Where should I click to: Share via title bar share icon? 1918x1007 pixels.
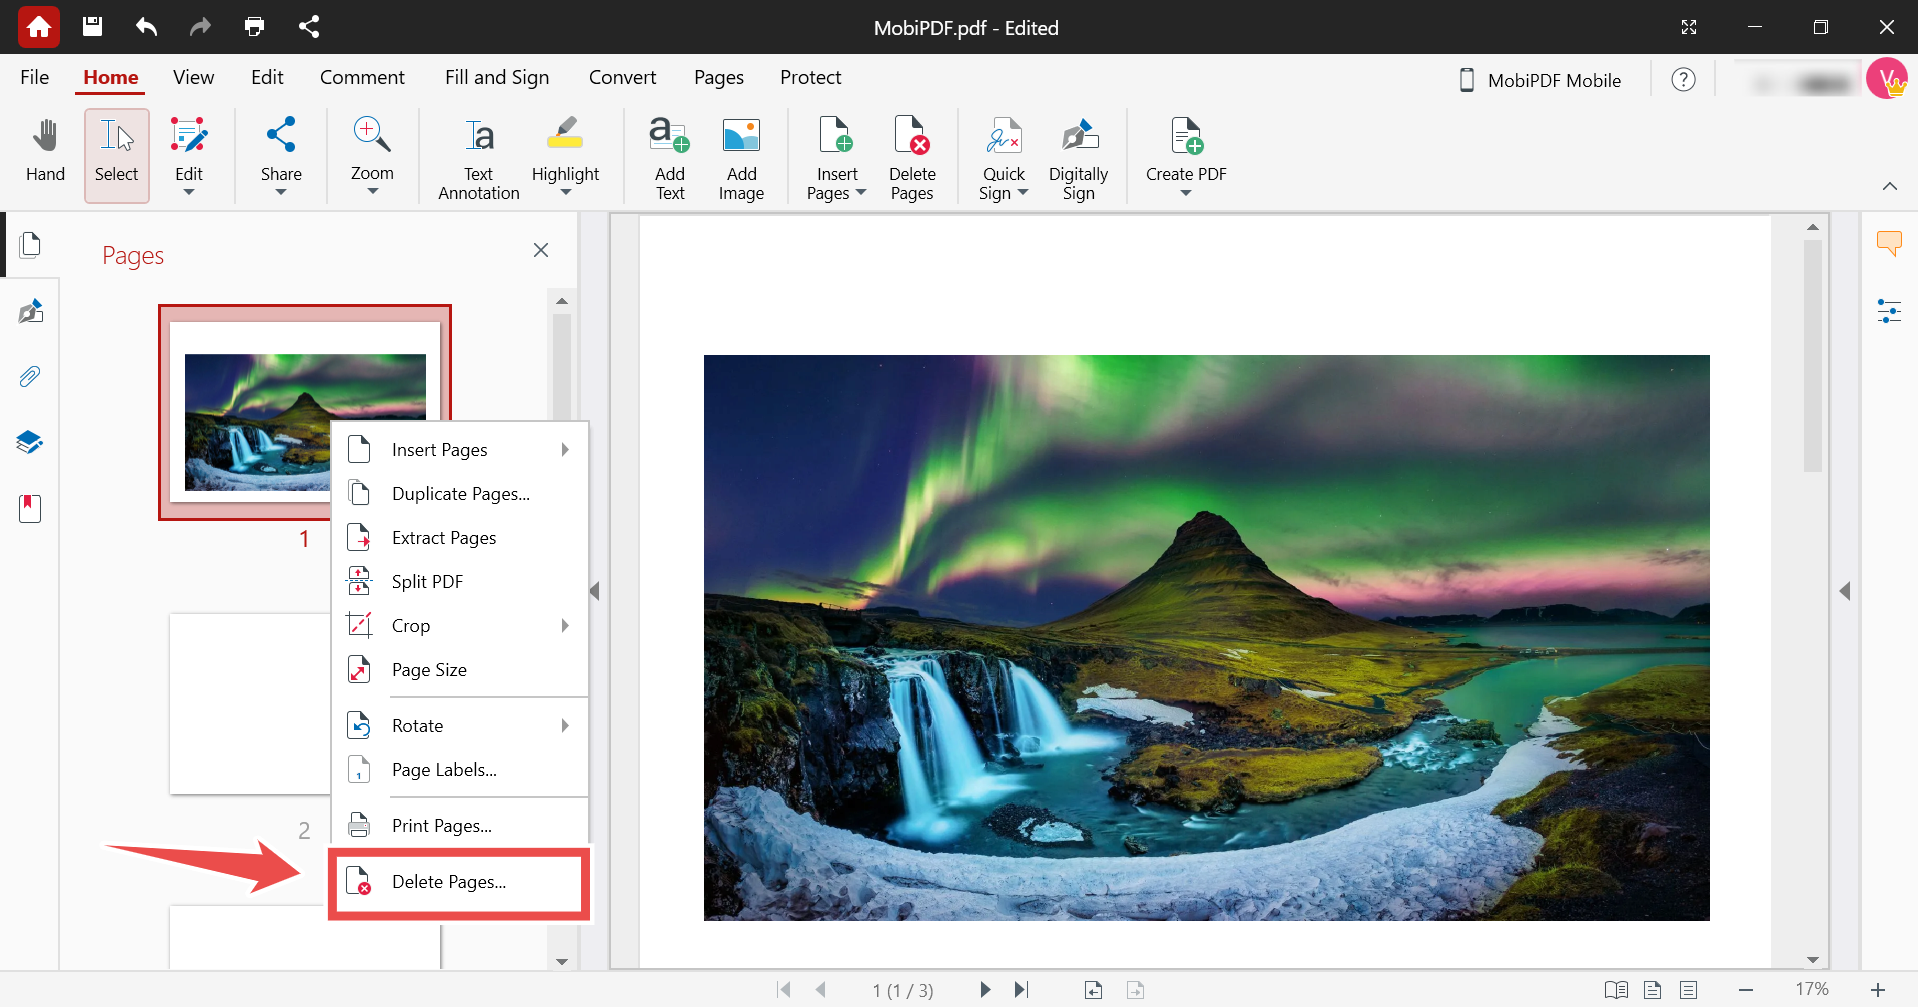[309, 27]
